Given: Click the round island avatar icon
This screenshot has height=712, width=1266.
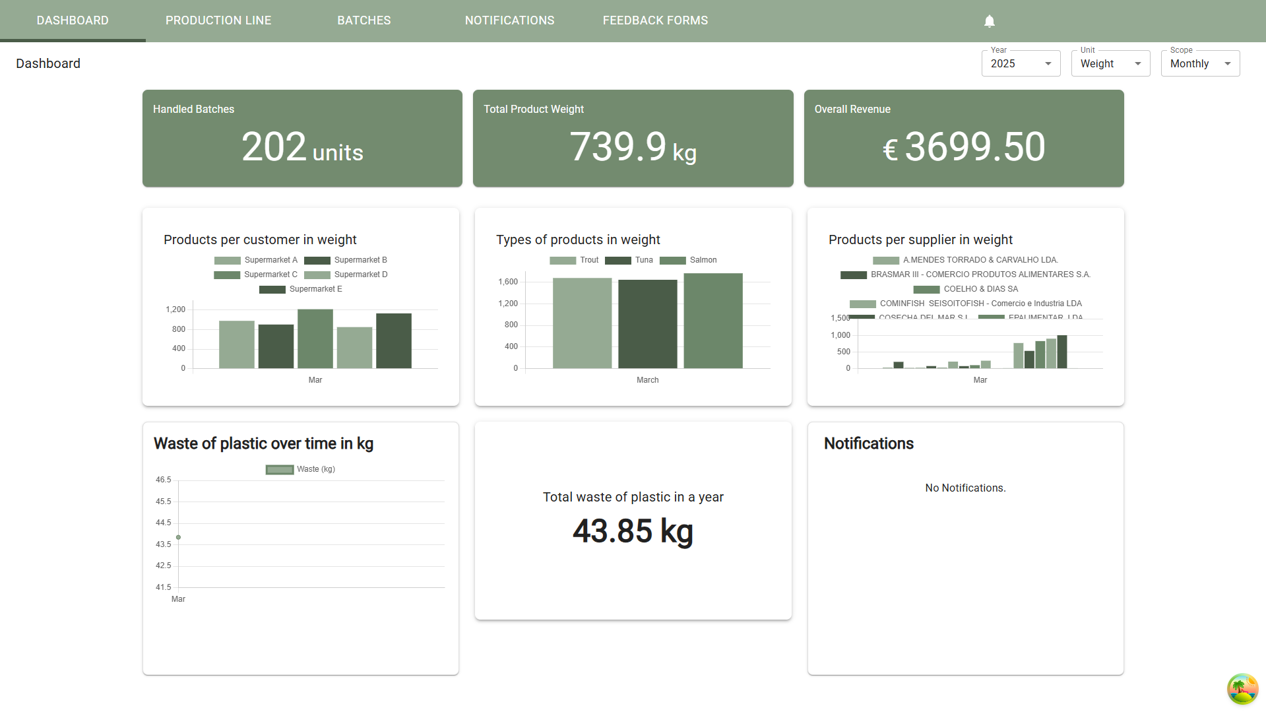Looking at the screenshot, I should pos(1242,689).
